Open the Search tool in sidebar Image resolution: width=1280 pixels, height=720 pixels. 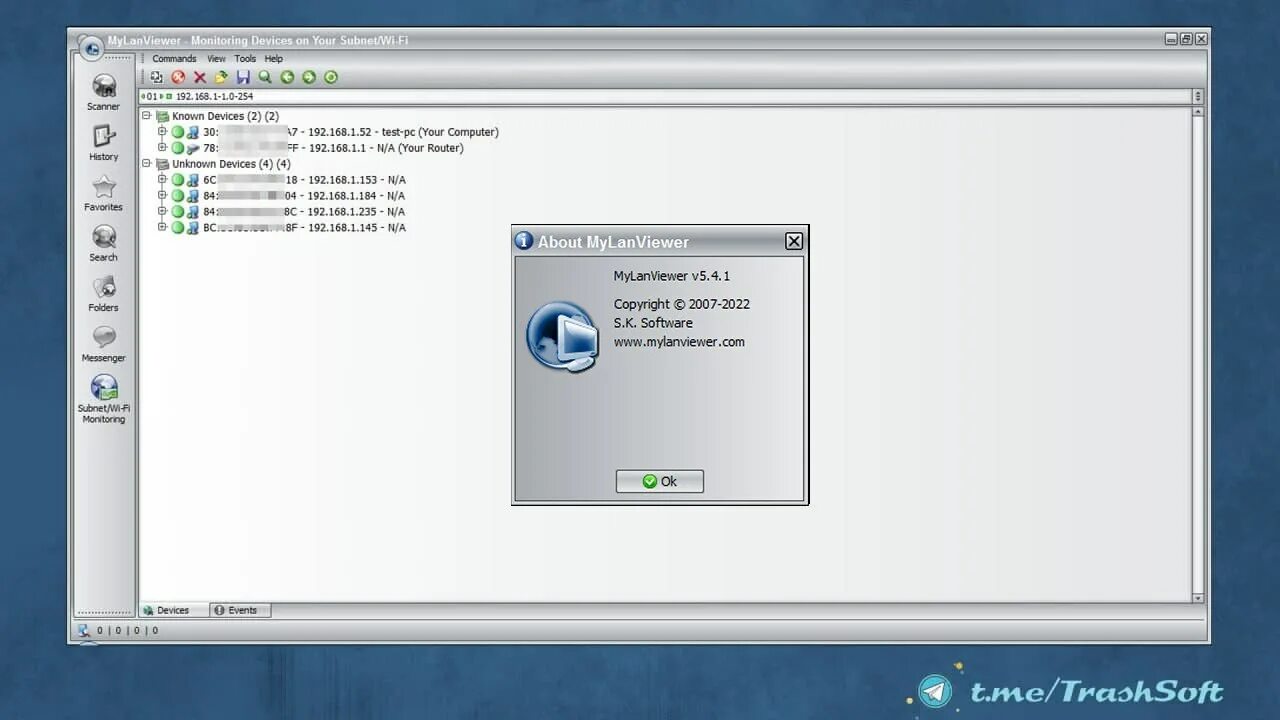tap(104, 243)
